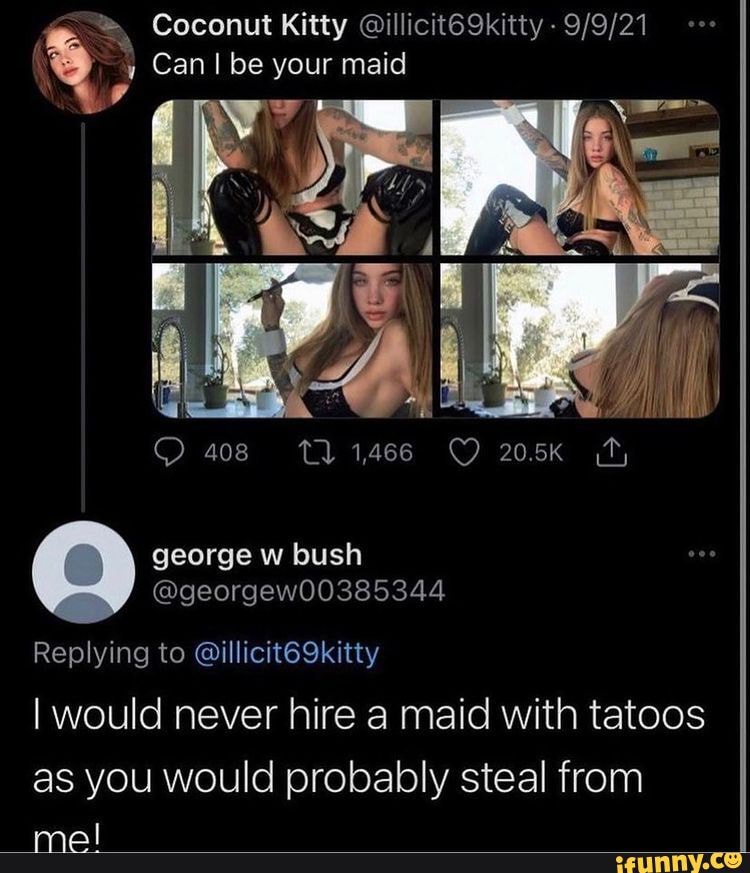The height and width of the screenshot is (873, 750).
Task: Tap the share upload icon
Action: (x=606, y=456)
